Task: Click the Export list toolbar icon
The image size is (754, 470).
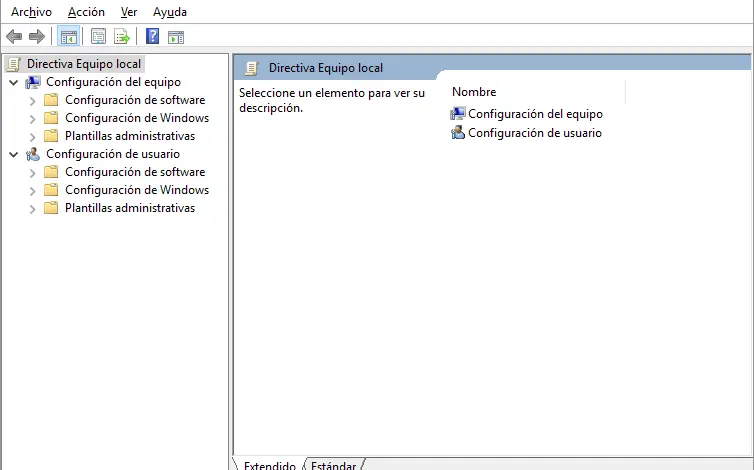Action: tap(122, 37)
